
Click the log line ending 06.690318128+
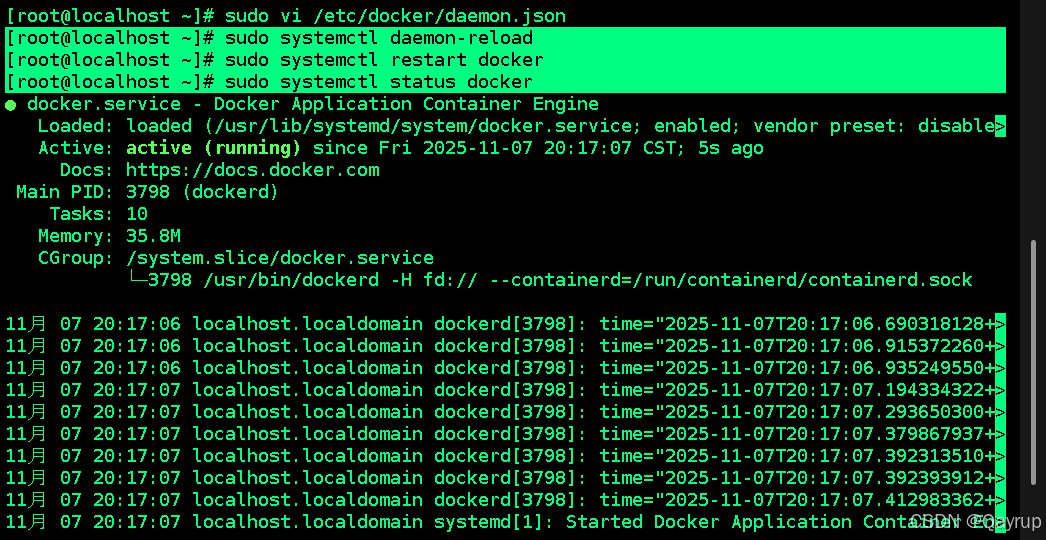point(505,324)
